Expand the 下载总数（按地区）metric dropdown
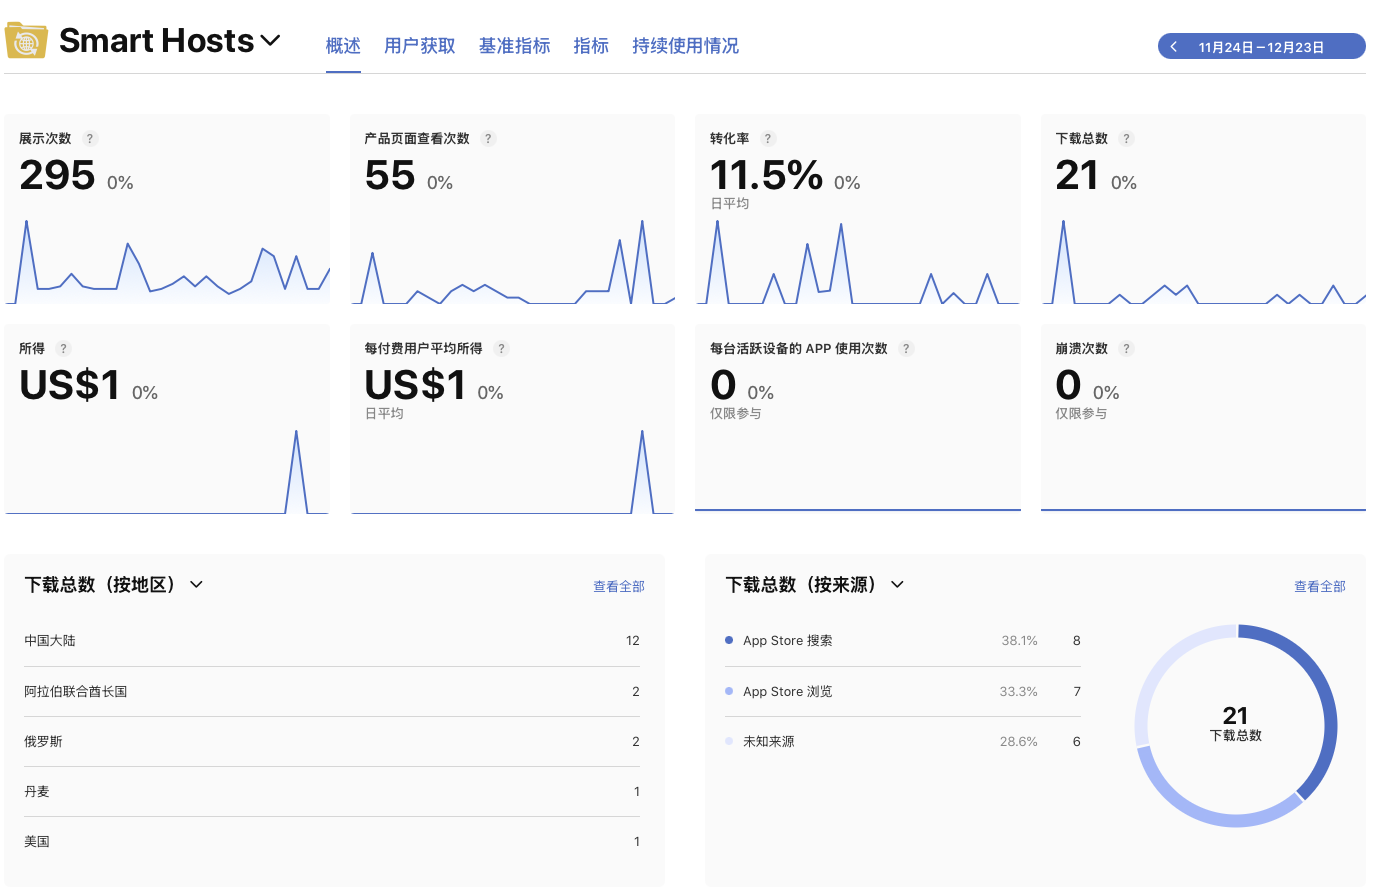This screenshot has height=895, width=1376. (x=196, y=585)
